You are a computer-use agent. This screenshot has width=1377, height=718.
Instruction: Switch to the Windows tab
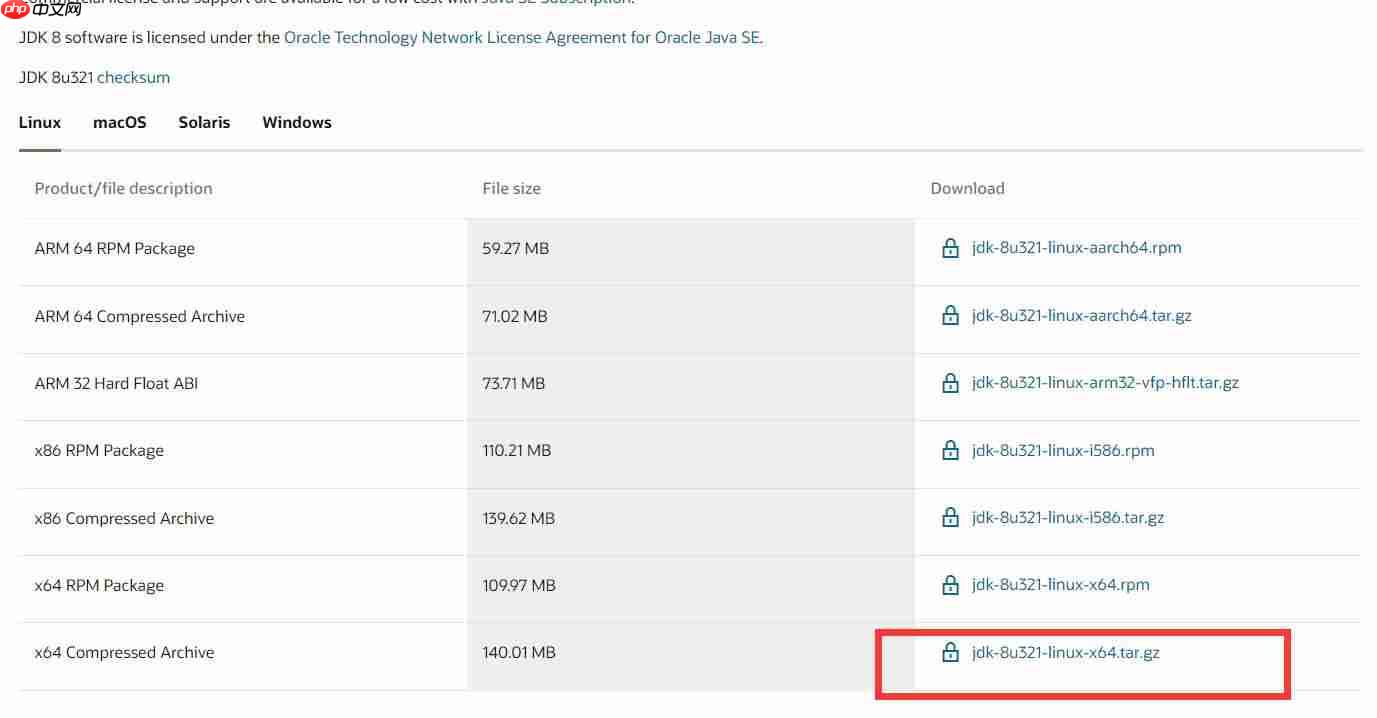[x=297, y=123]
